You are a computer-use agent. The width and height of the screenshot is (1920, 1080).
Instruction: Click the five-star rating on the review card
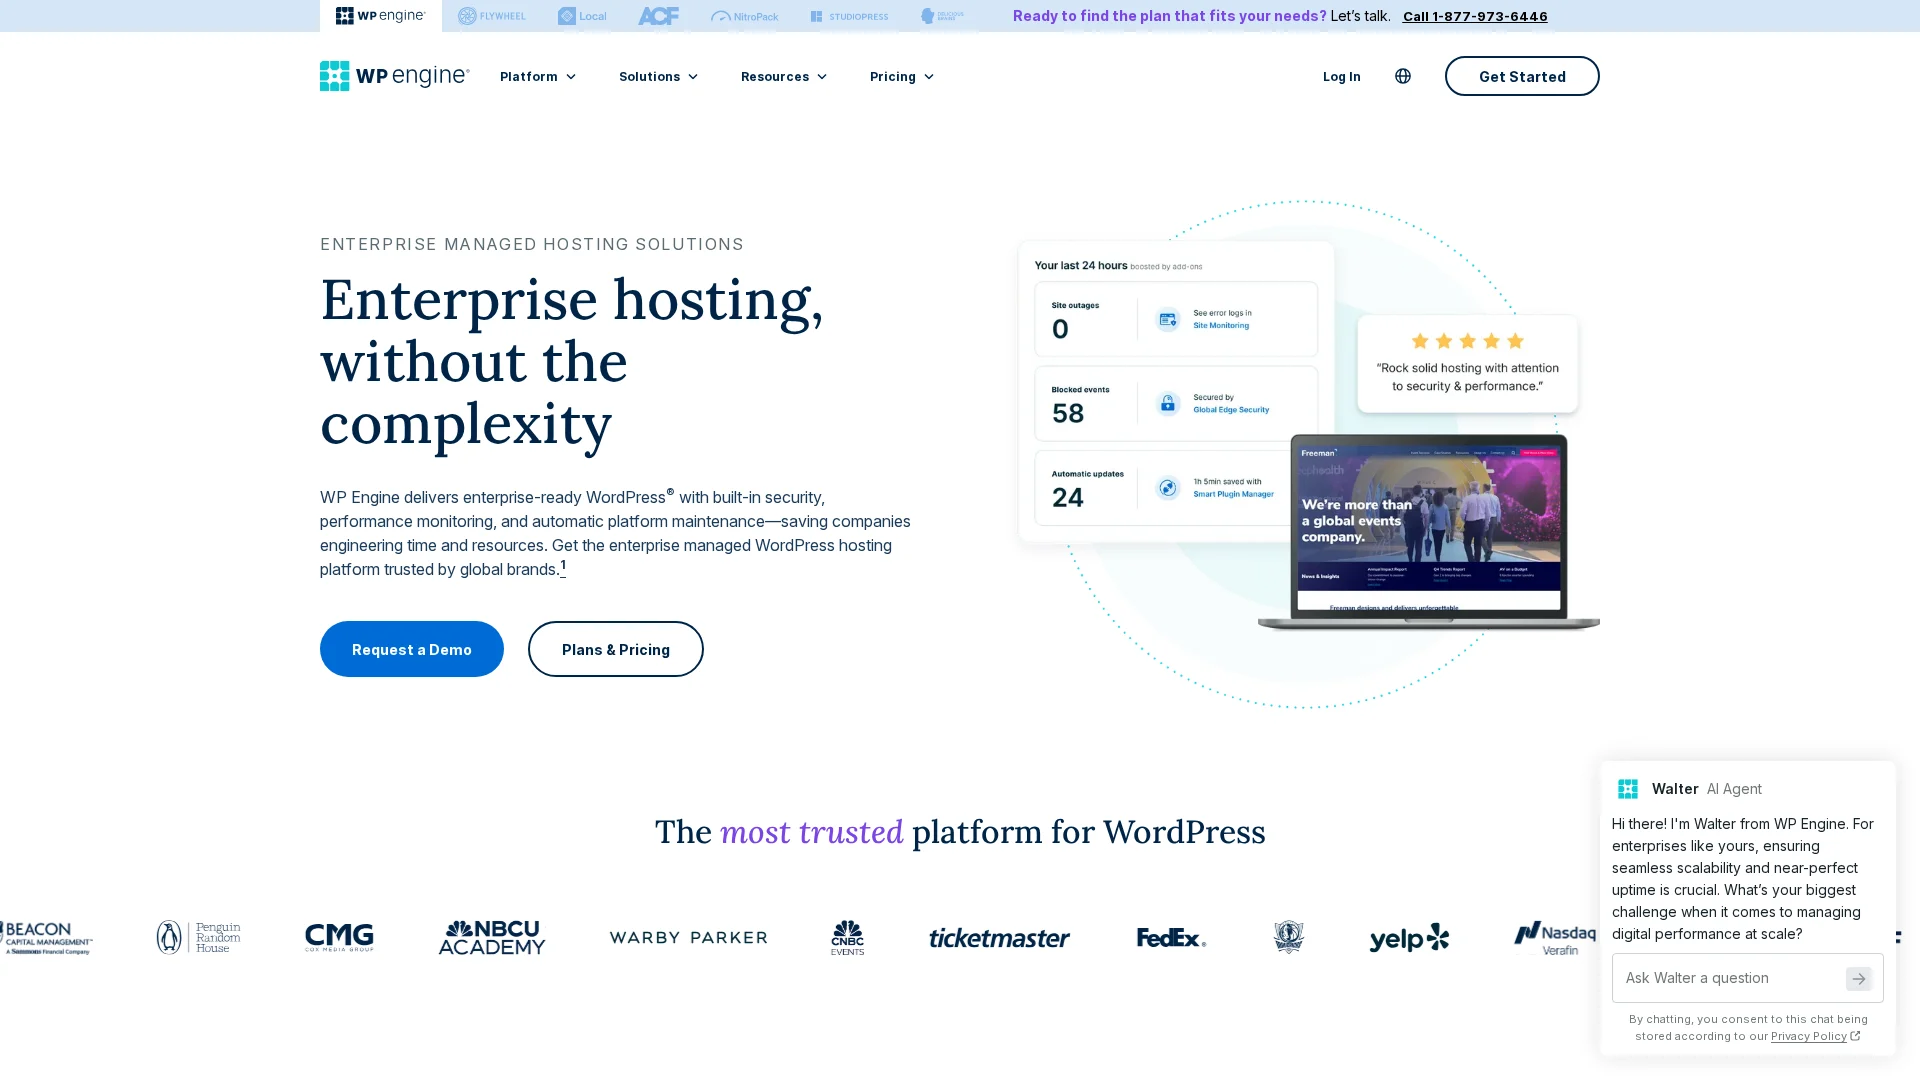[x=1467, y=341]
